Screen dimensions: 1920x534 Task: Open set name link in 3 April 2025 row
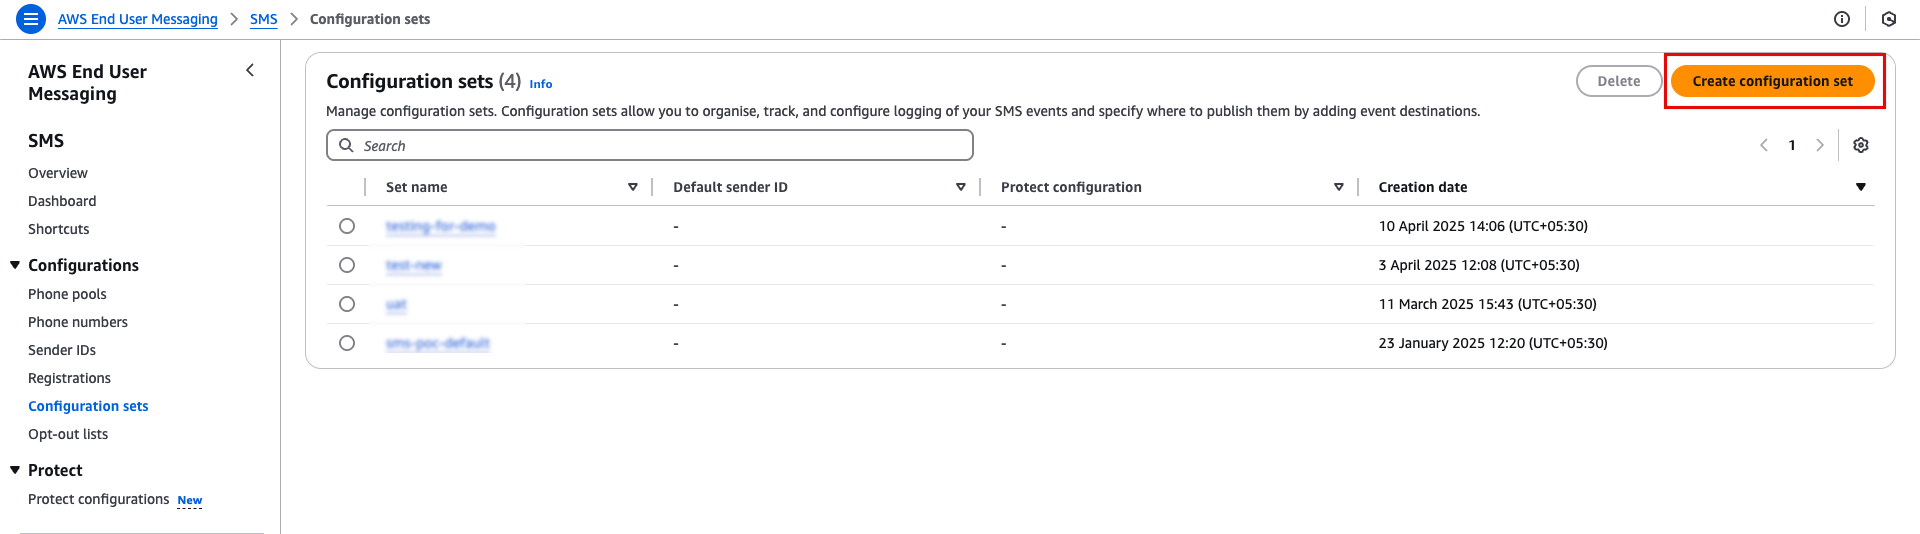pyautogui.click(x=414, y=265)
